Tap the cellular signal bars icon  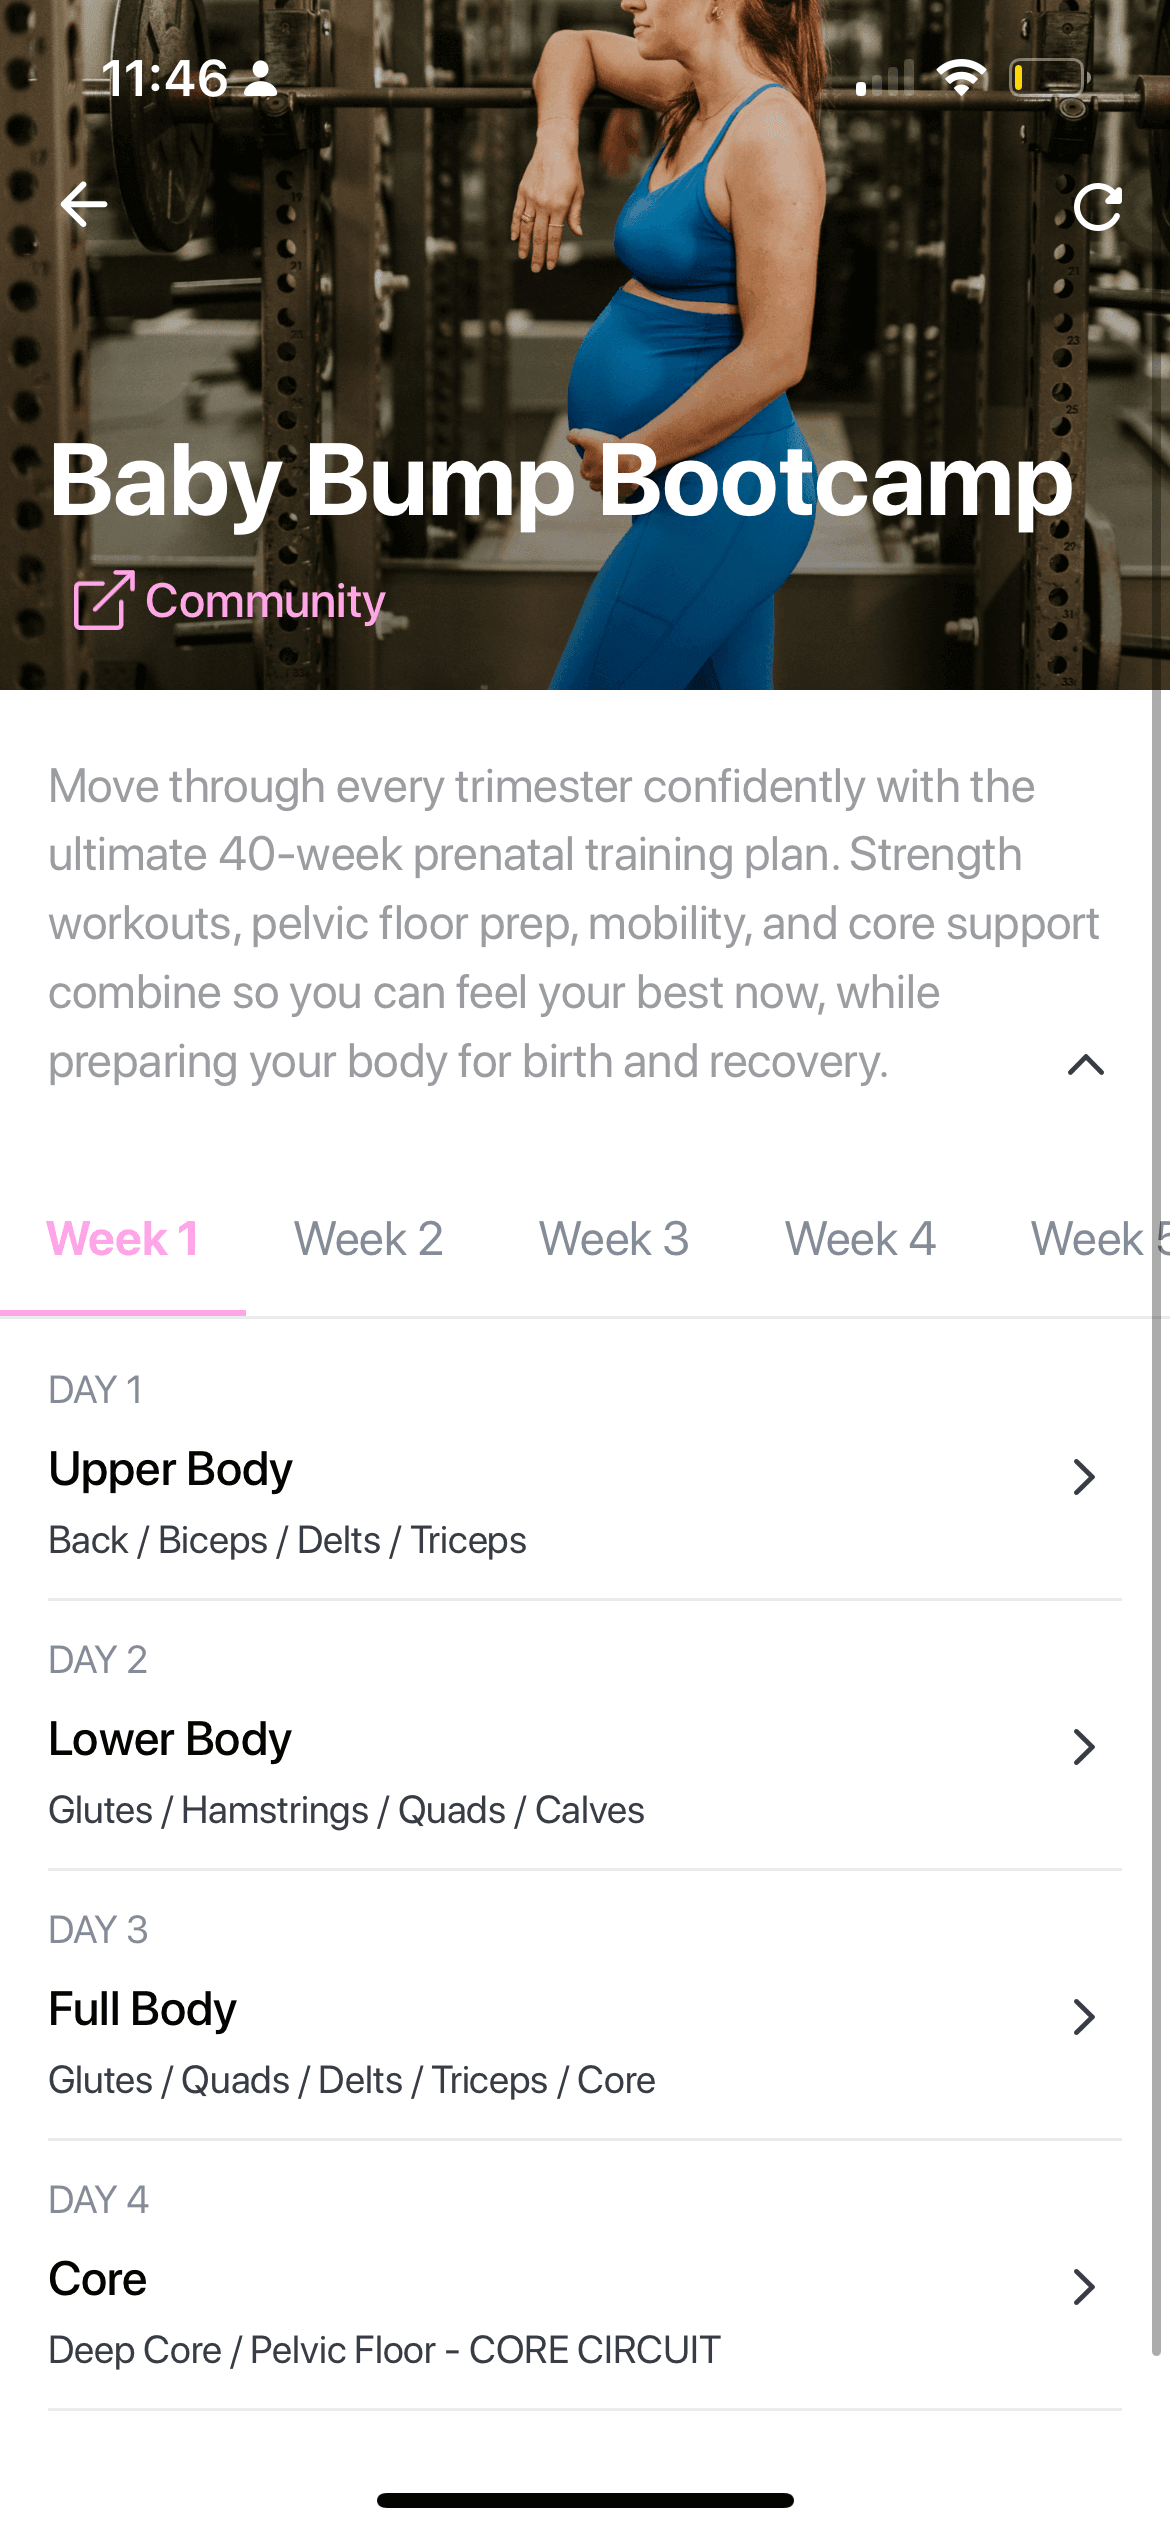click(885, 79)
